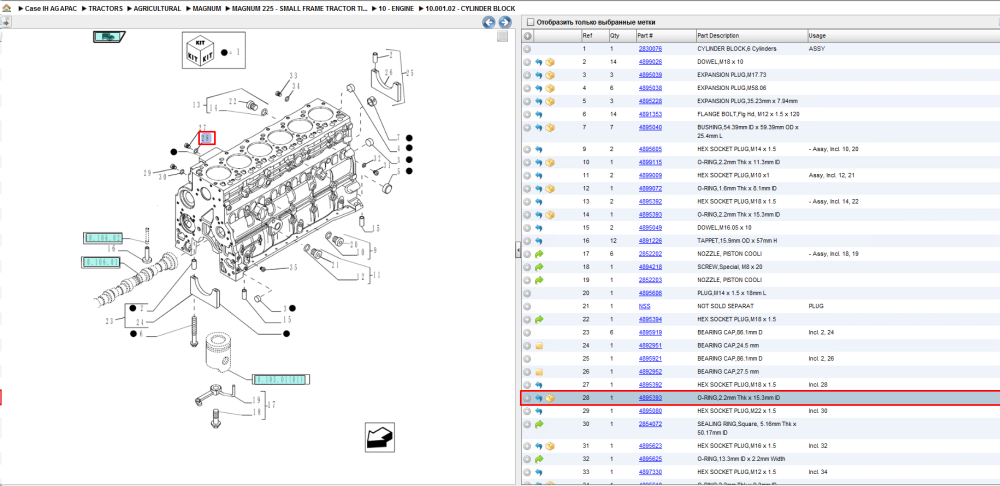Click the blue arrow icon for Ref 29
The height and width of the screenshot is (486, 1000).
[x=538, y=411]
